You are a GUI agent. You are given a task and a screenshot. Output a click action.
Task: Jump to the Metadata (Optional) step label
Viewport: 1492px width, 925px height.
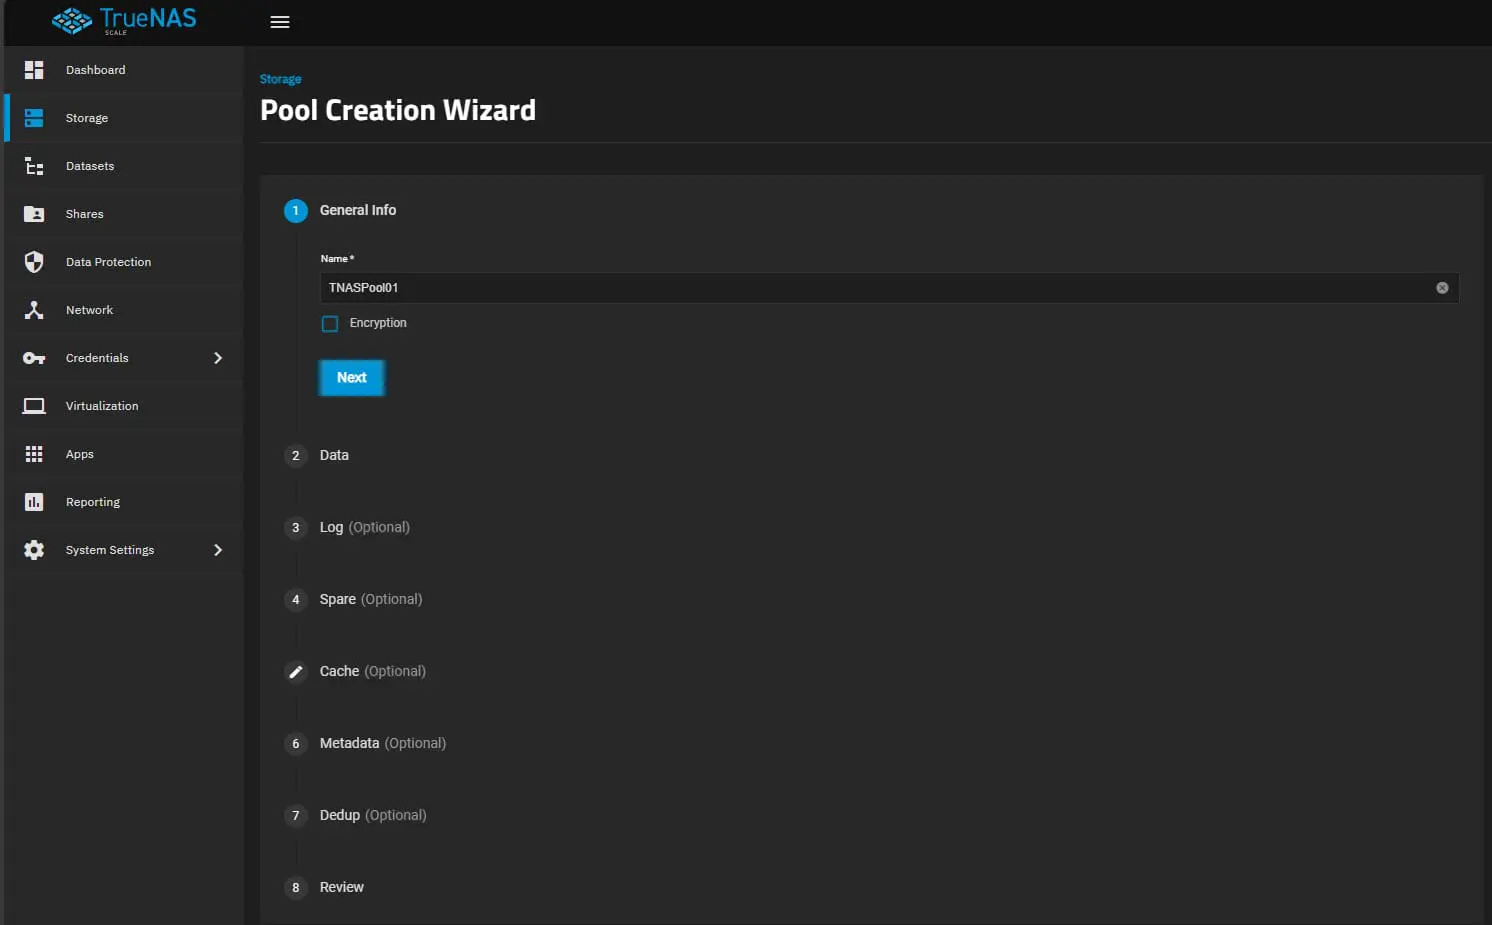(x=383, y=744)
